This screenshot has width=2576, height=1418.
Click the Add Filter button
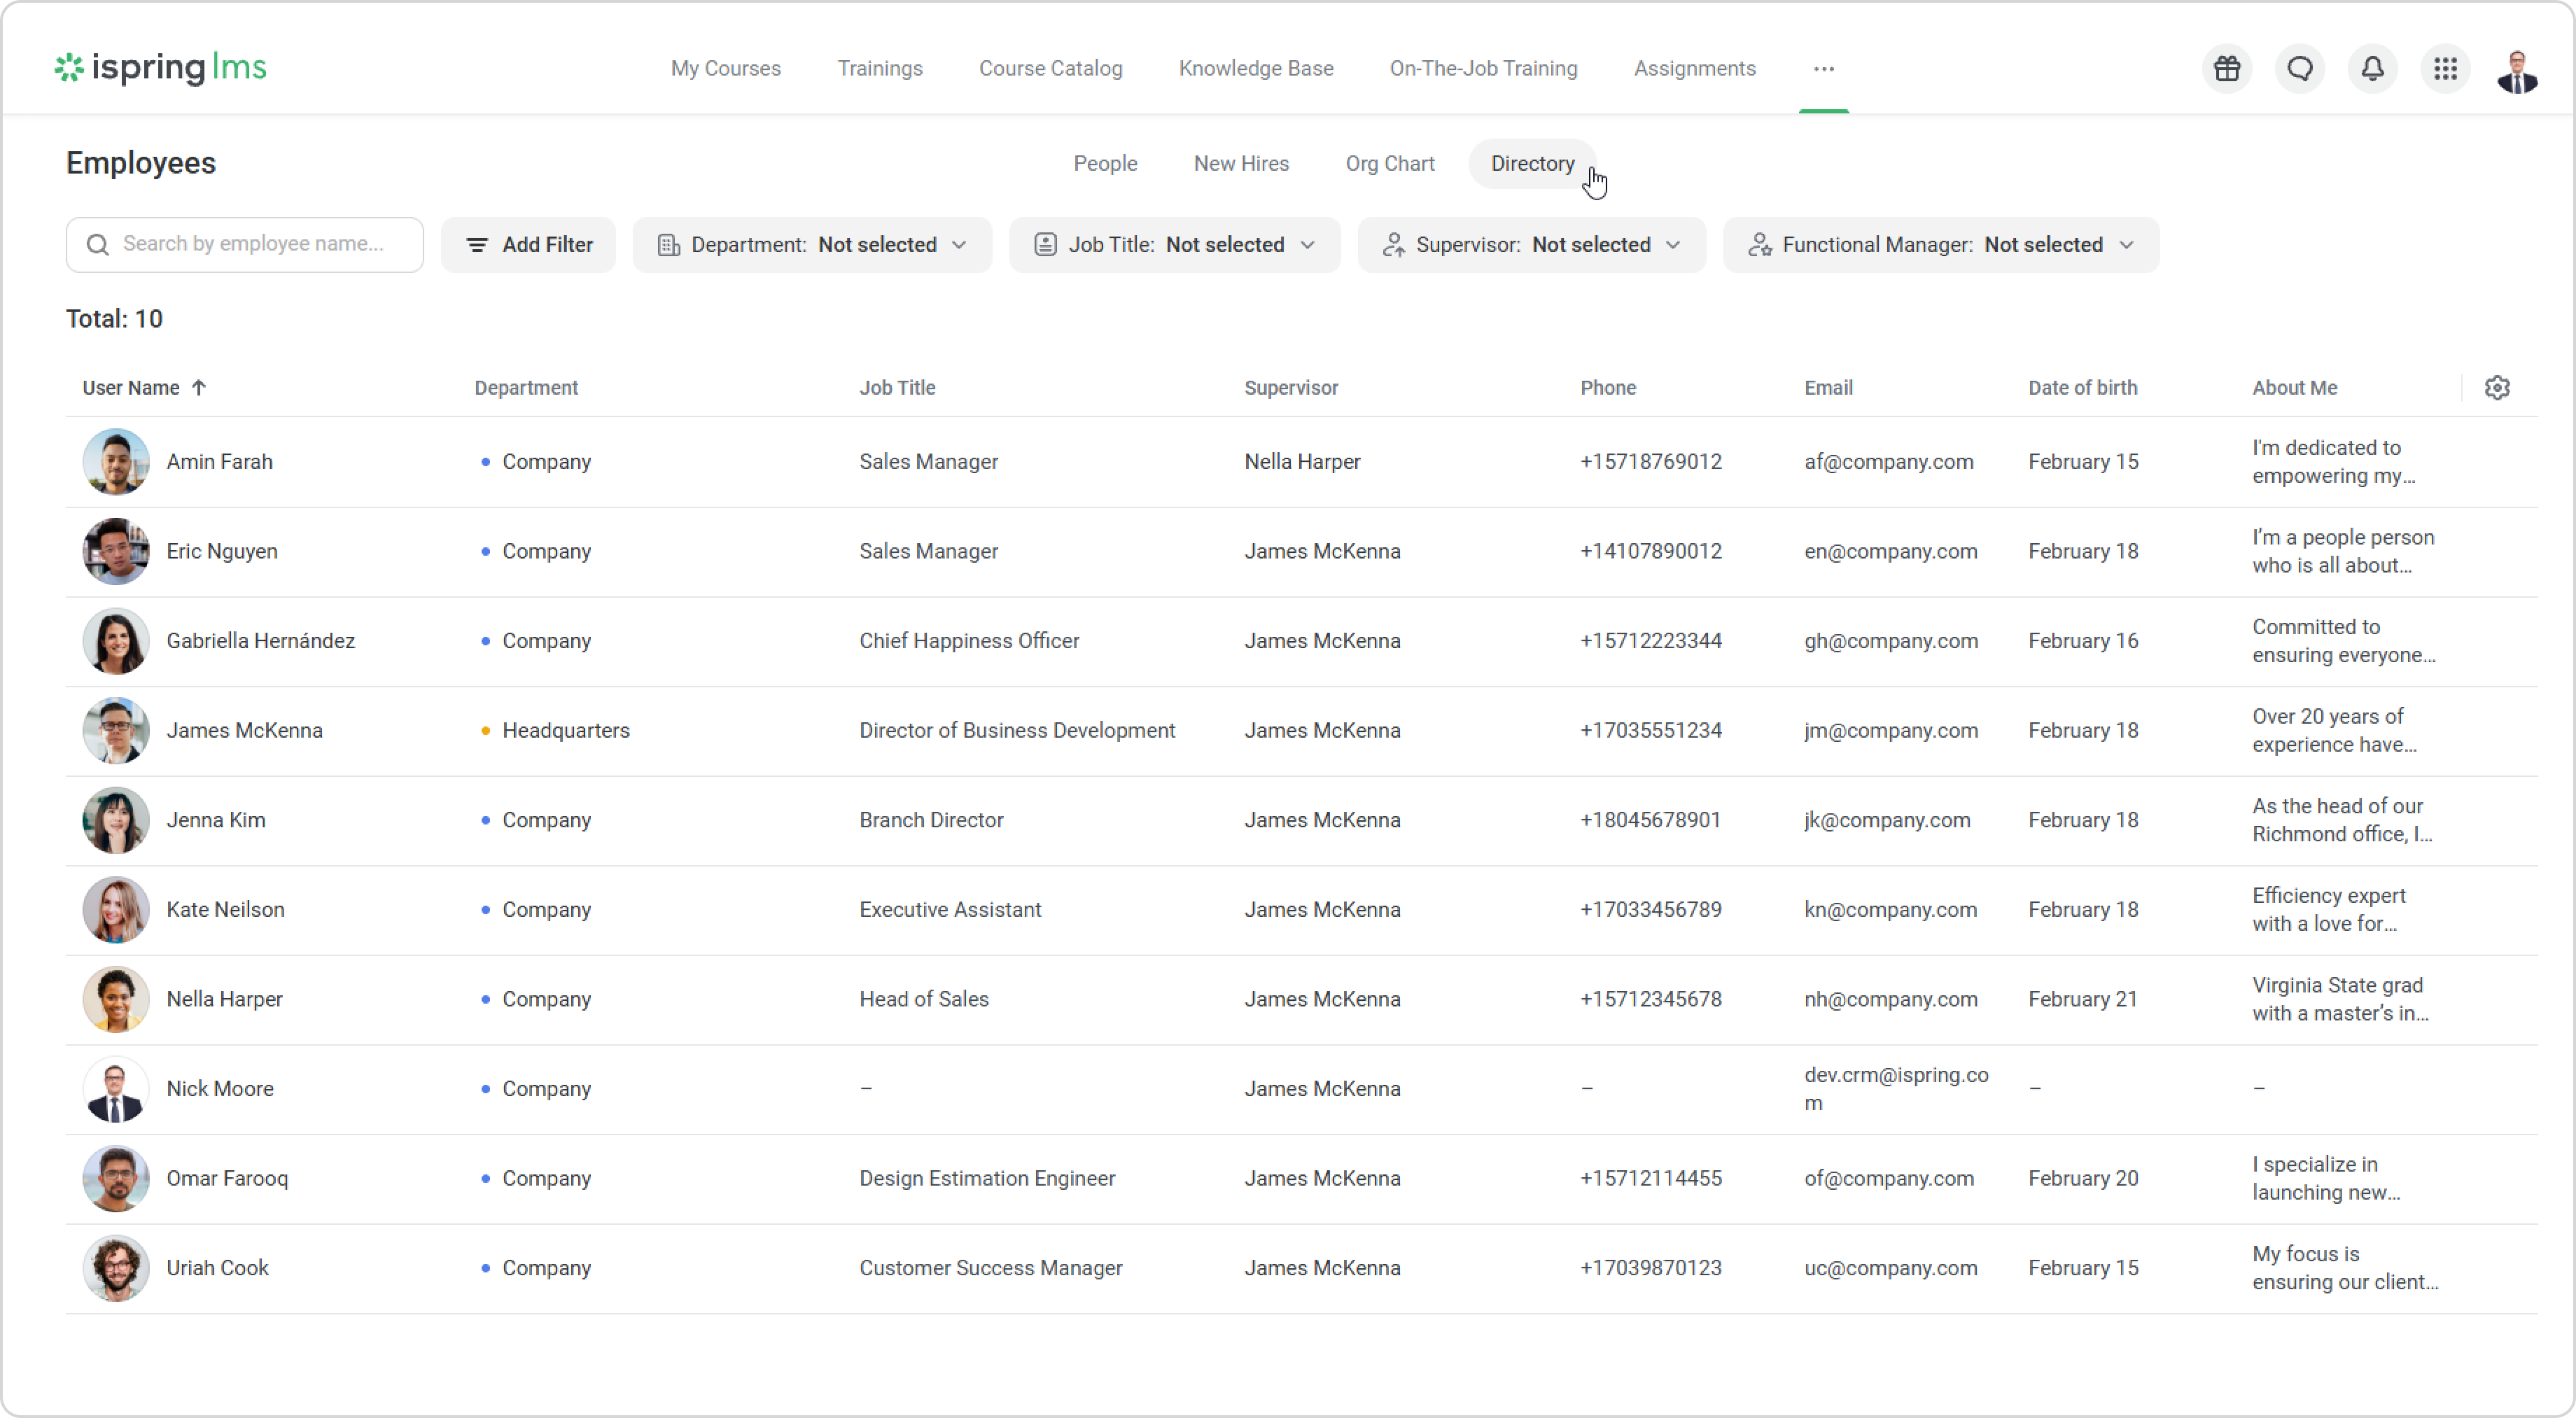click(528, 245)
